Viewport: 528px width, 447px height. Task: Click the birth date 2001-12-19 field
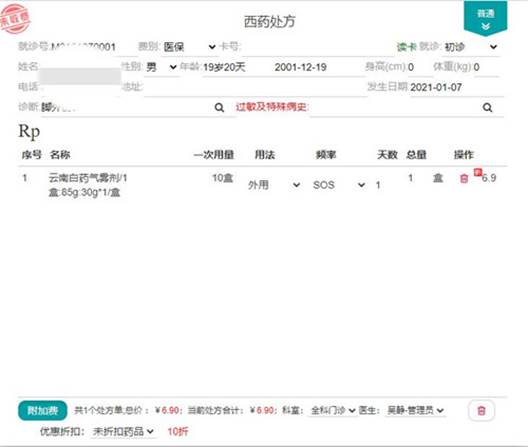pyautogui.click(x=300, y=67)
